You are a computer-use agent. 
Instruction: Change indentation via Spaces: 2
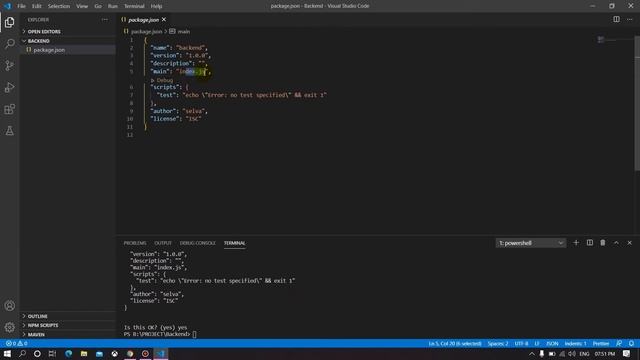tap(498, 343)
